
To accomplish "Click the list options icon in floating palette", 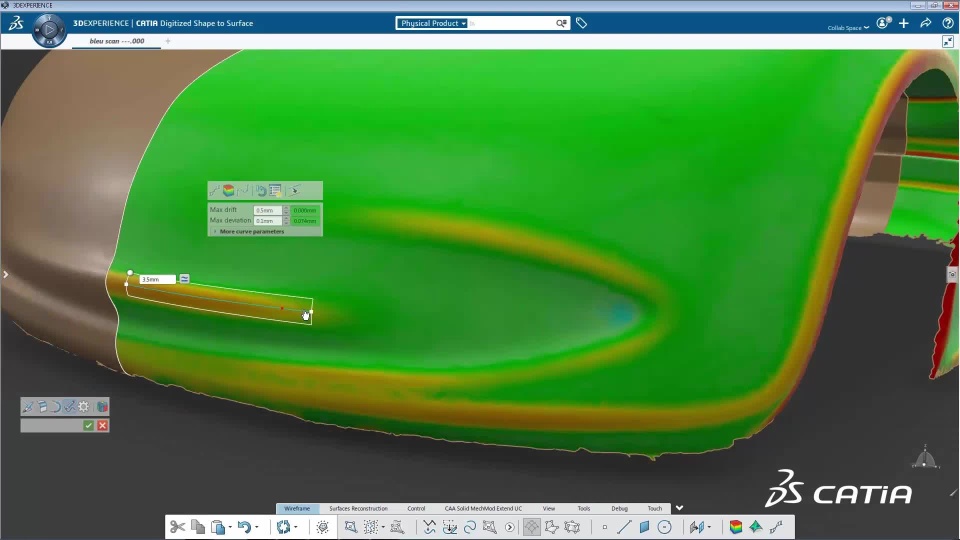I will [276, 190].
